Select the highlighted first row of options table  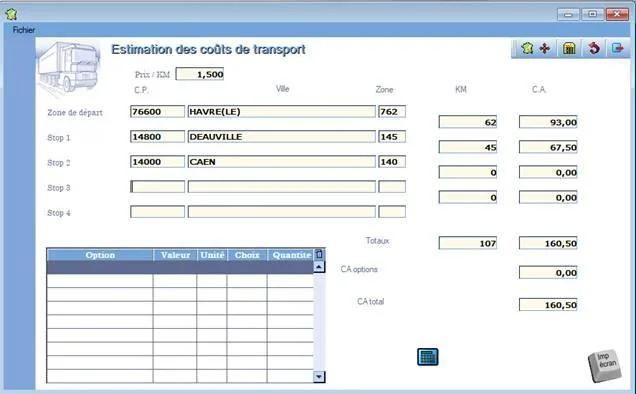click(180, 267)
